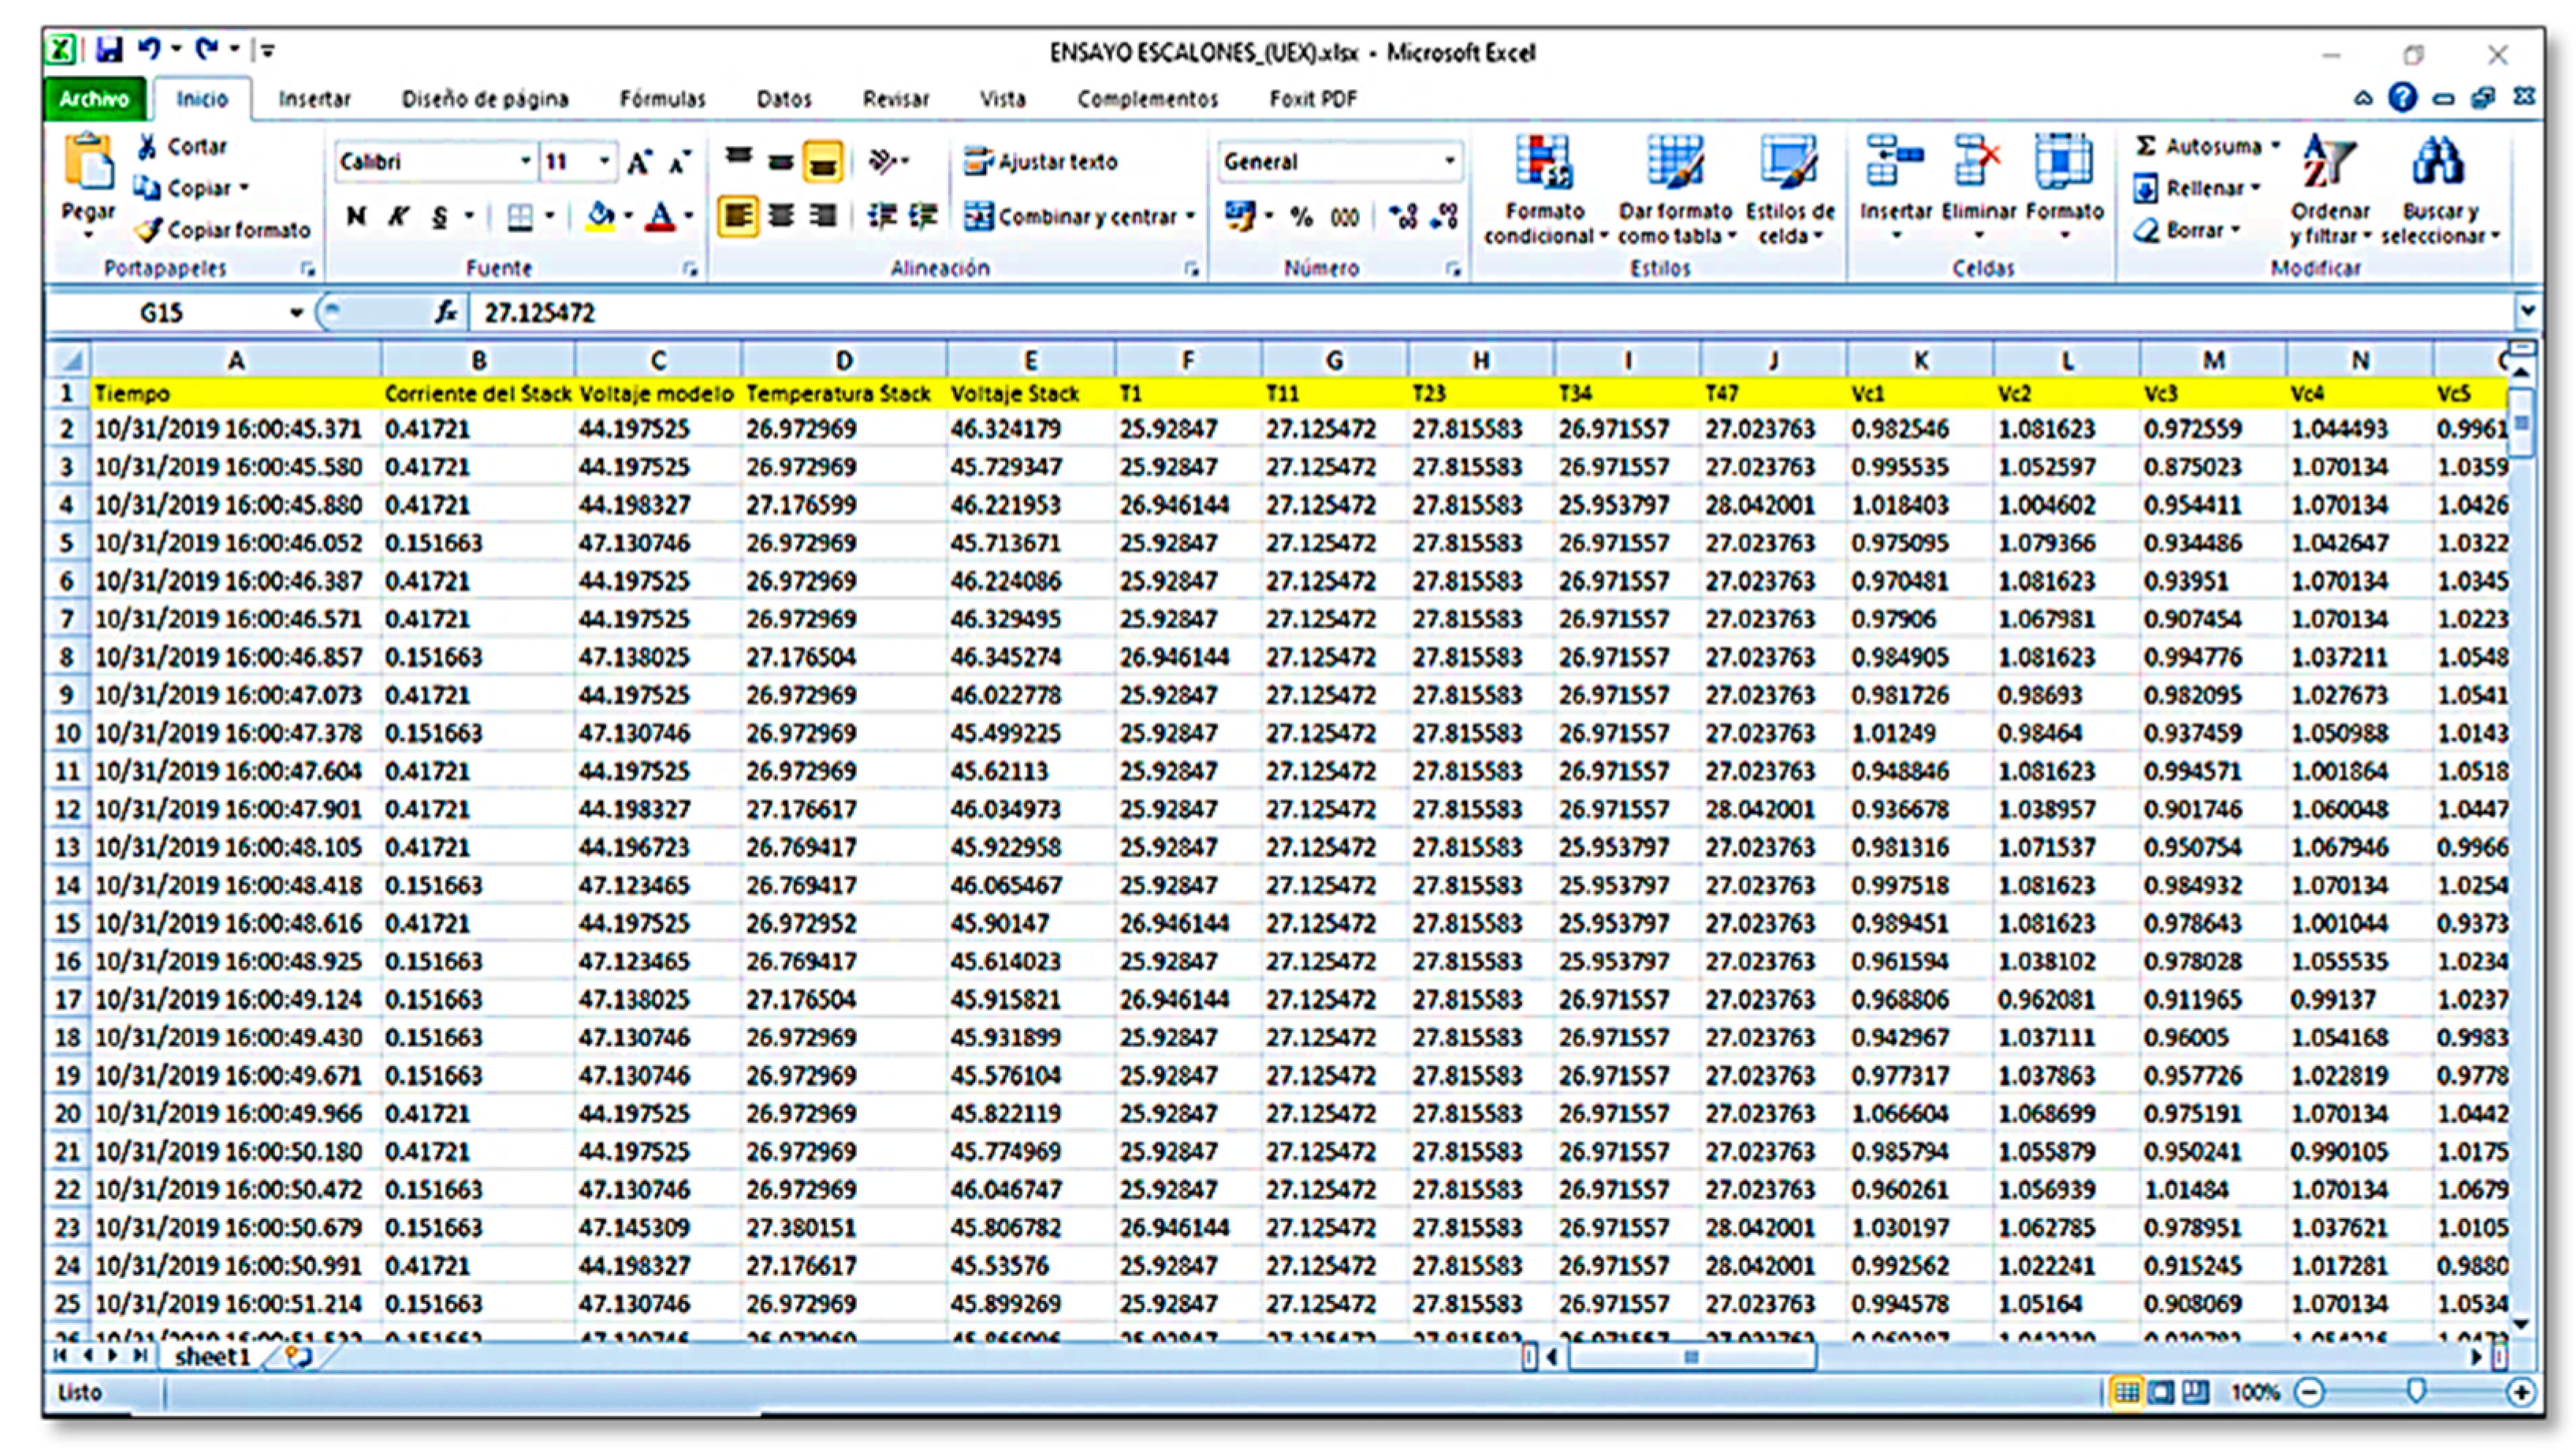This screenshot has height=1450, width=2576.
Task: Toggle bold N formatting
Action: click(x=356, y=216)
